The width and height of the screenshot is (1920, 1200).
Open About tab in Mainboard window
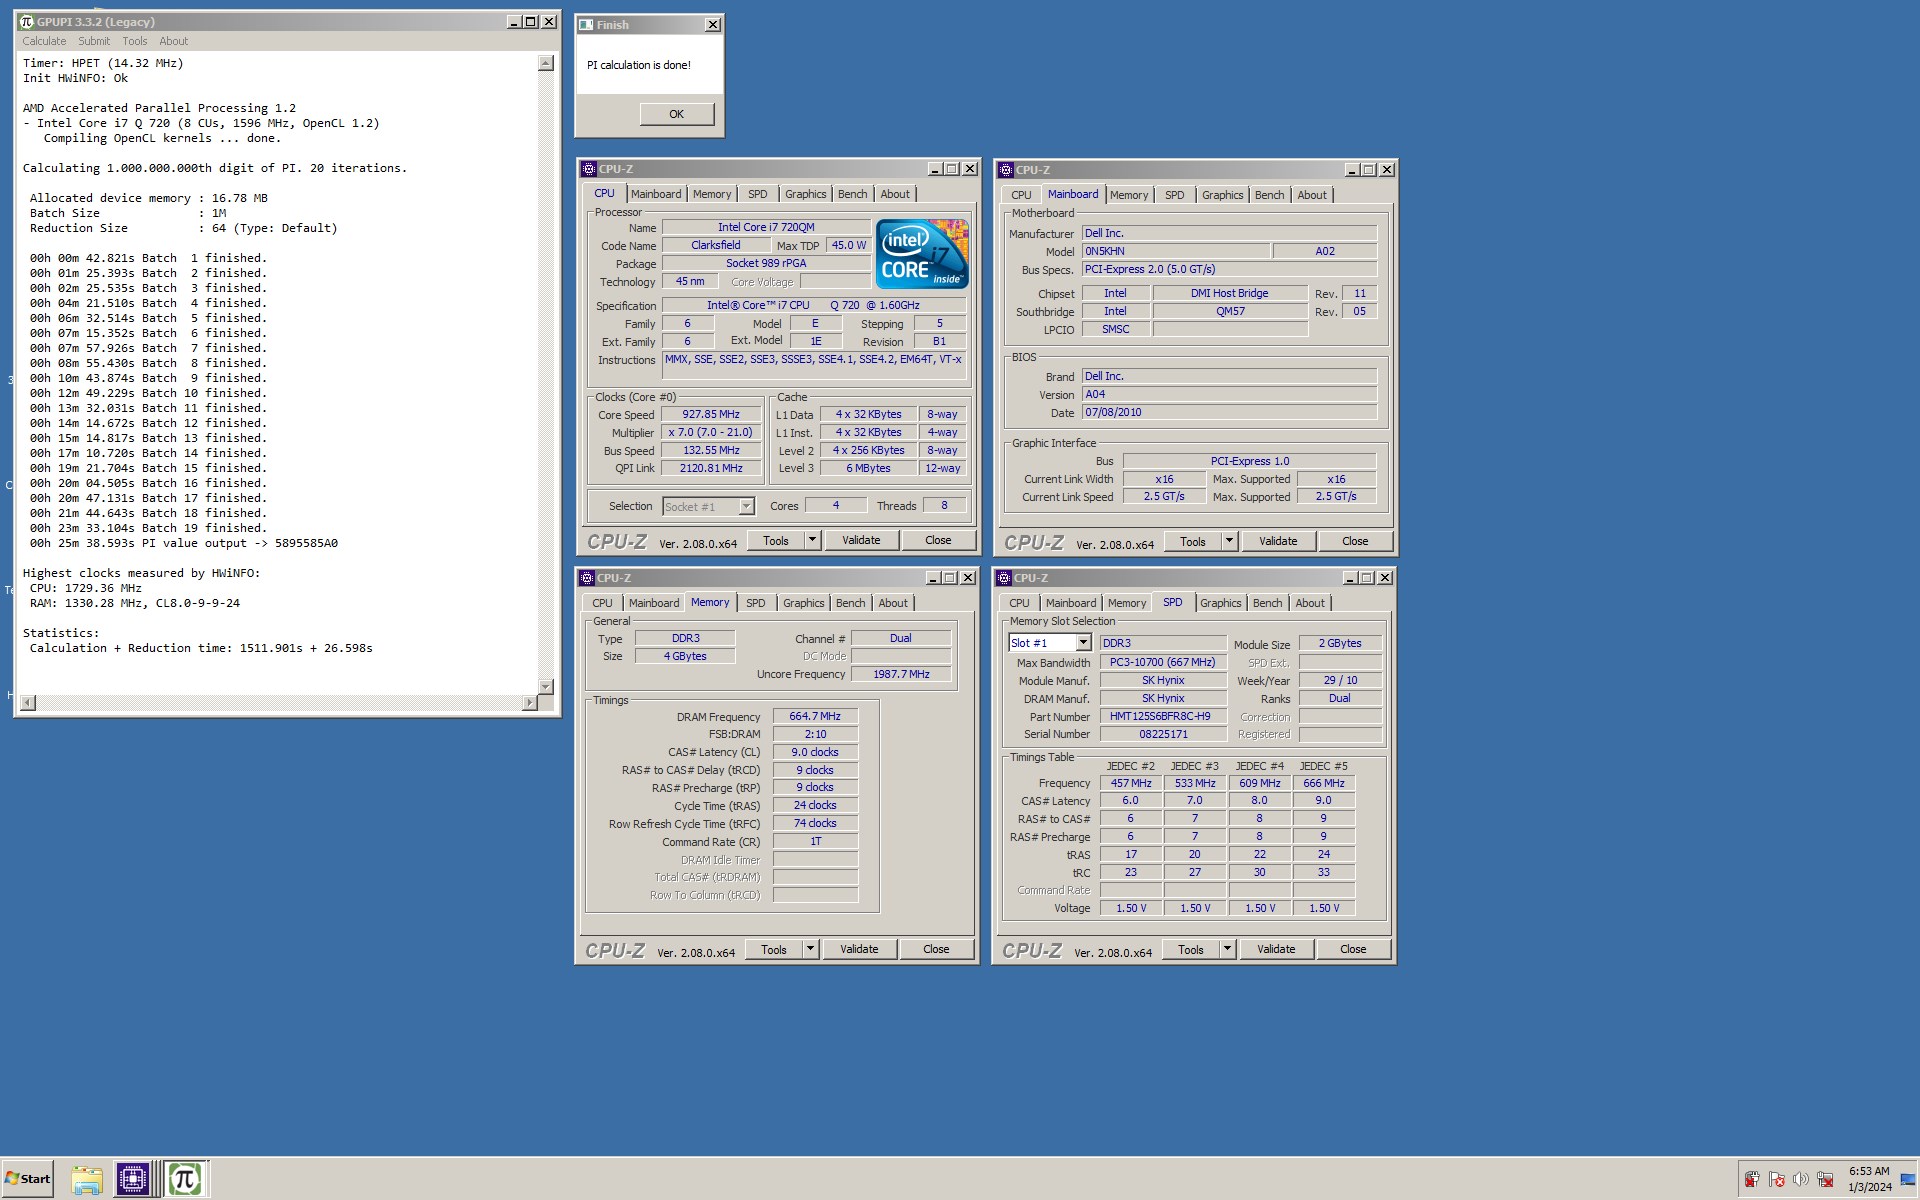(1312, 195)
